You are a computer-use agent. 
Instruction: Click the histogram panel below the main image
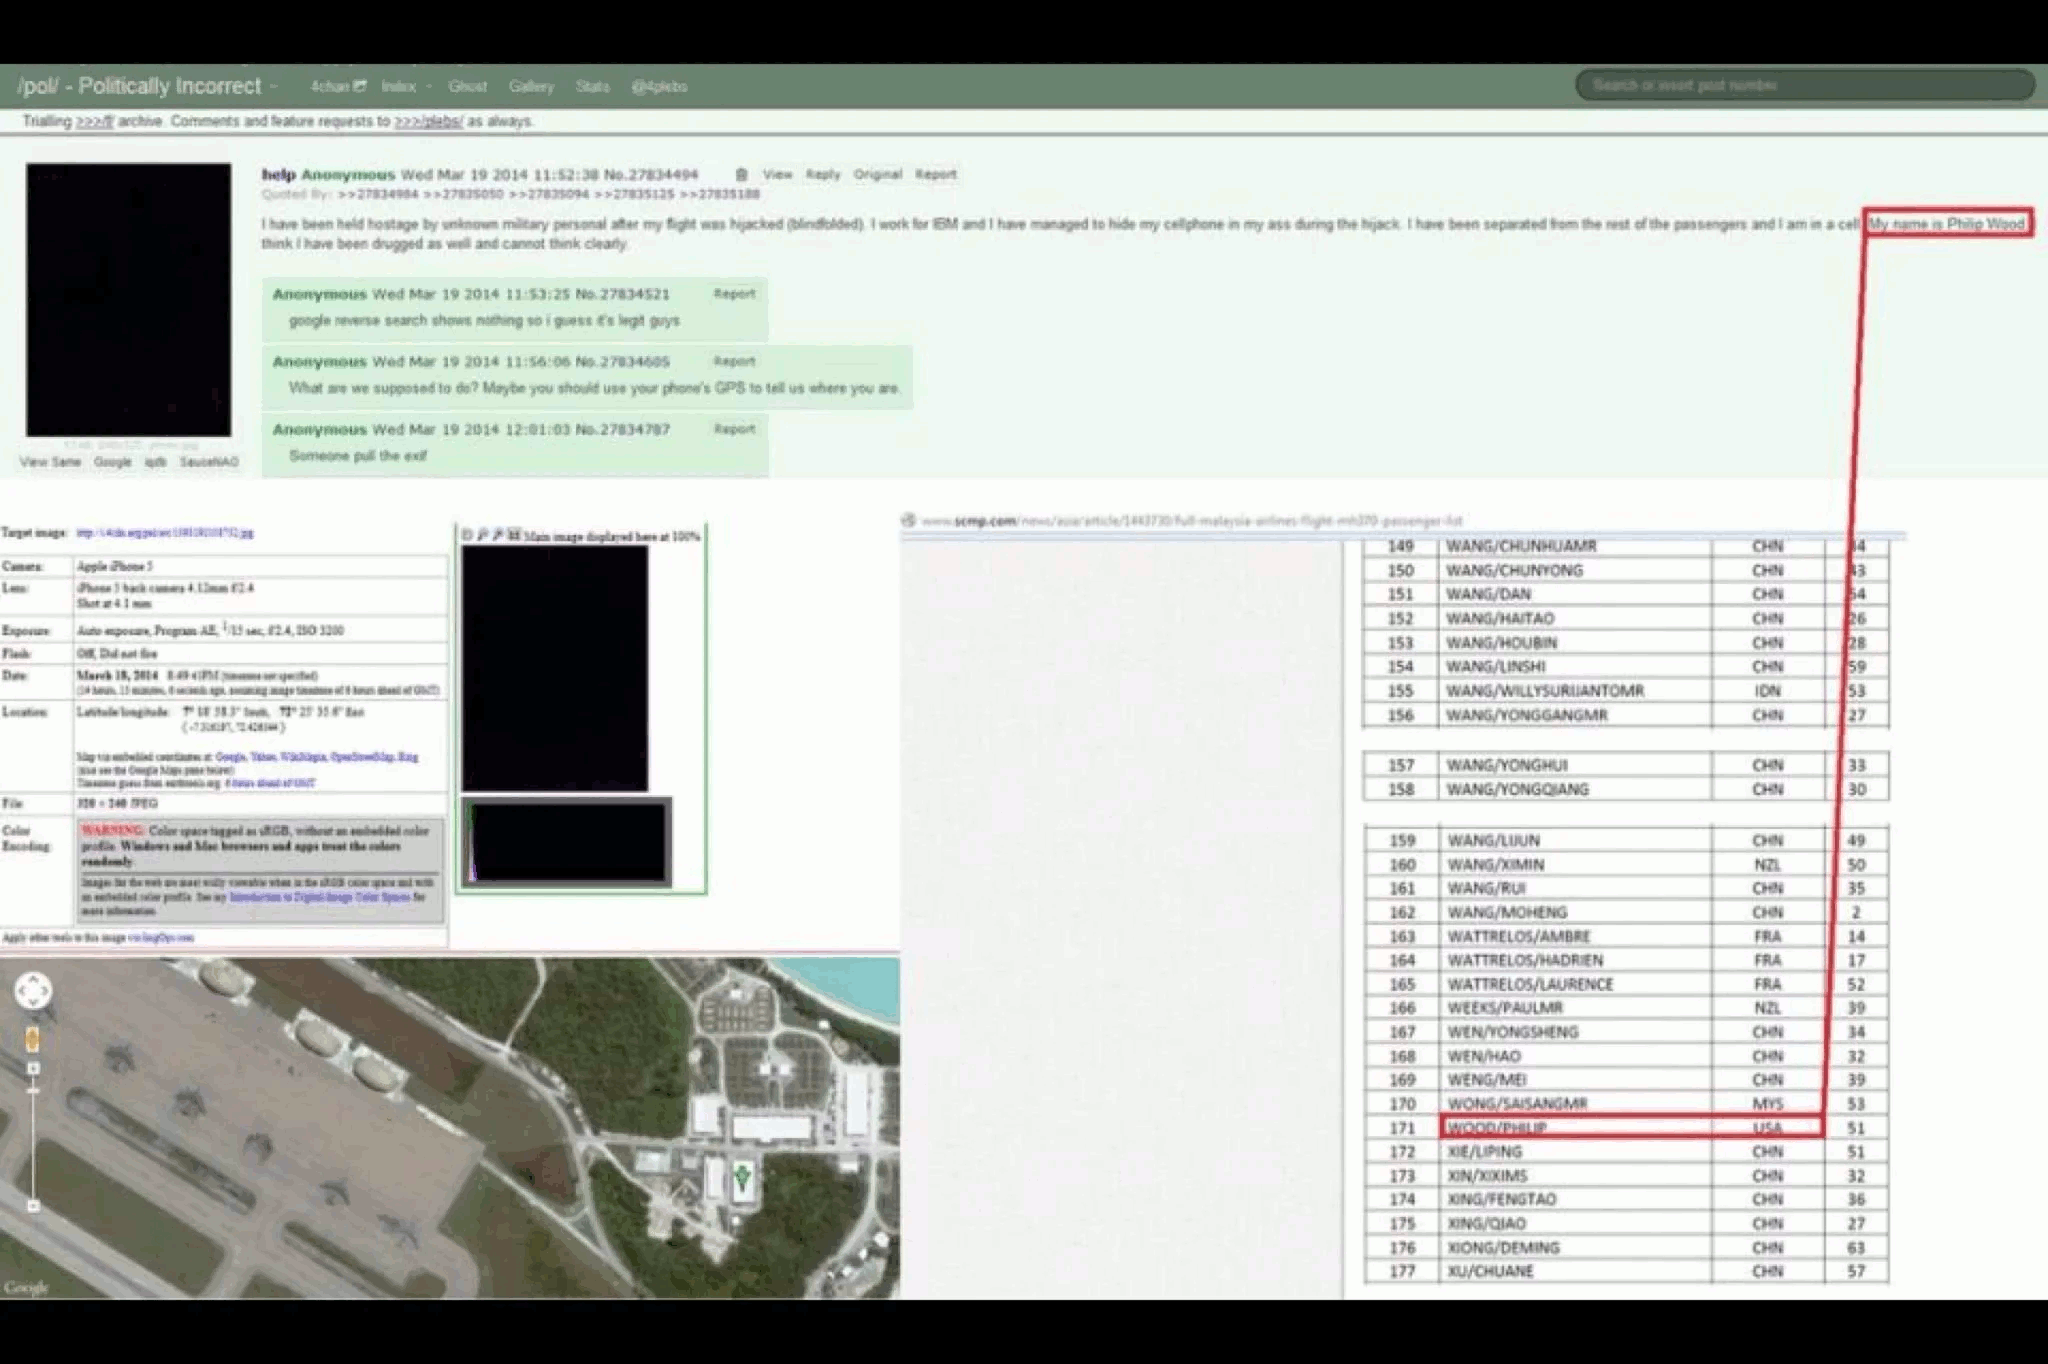tap(567, 842)
